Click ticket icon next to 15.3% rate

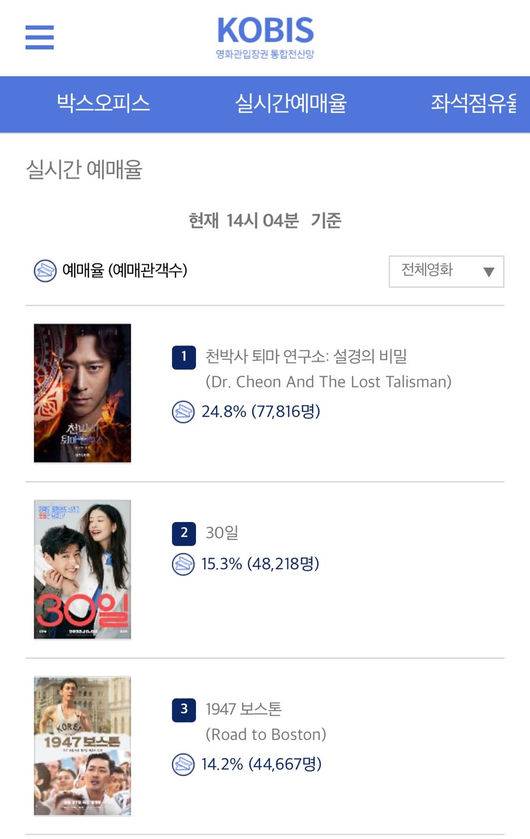click(x=183, y=564)
